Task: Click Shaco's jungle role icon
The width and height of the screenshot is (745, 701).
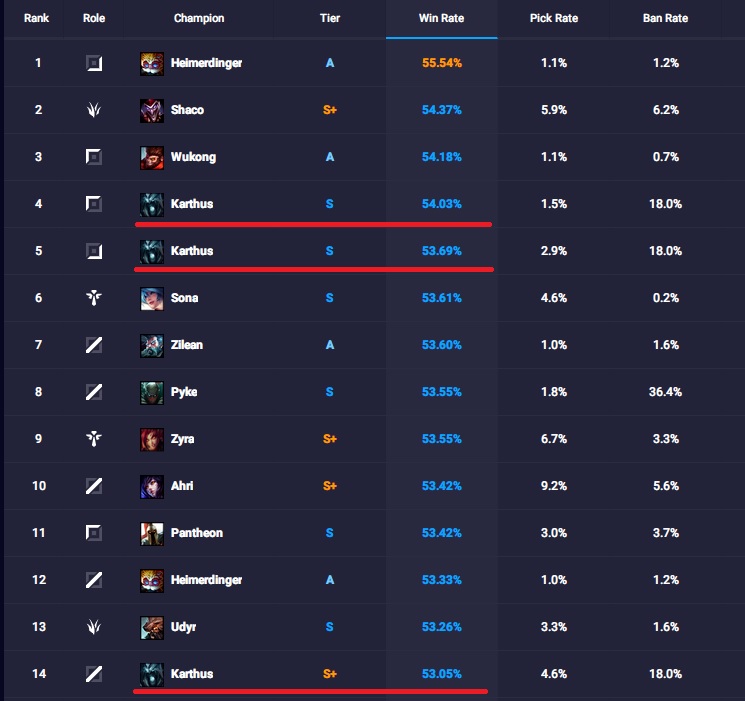Action: (94, 110)
